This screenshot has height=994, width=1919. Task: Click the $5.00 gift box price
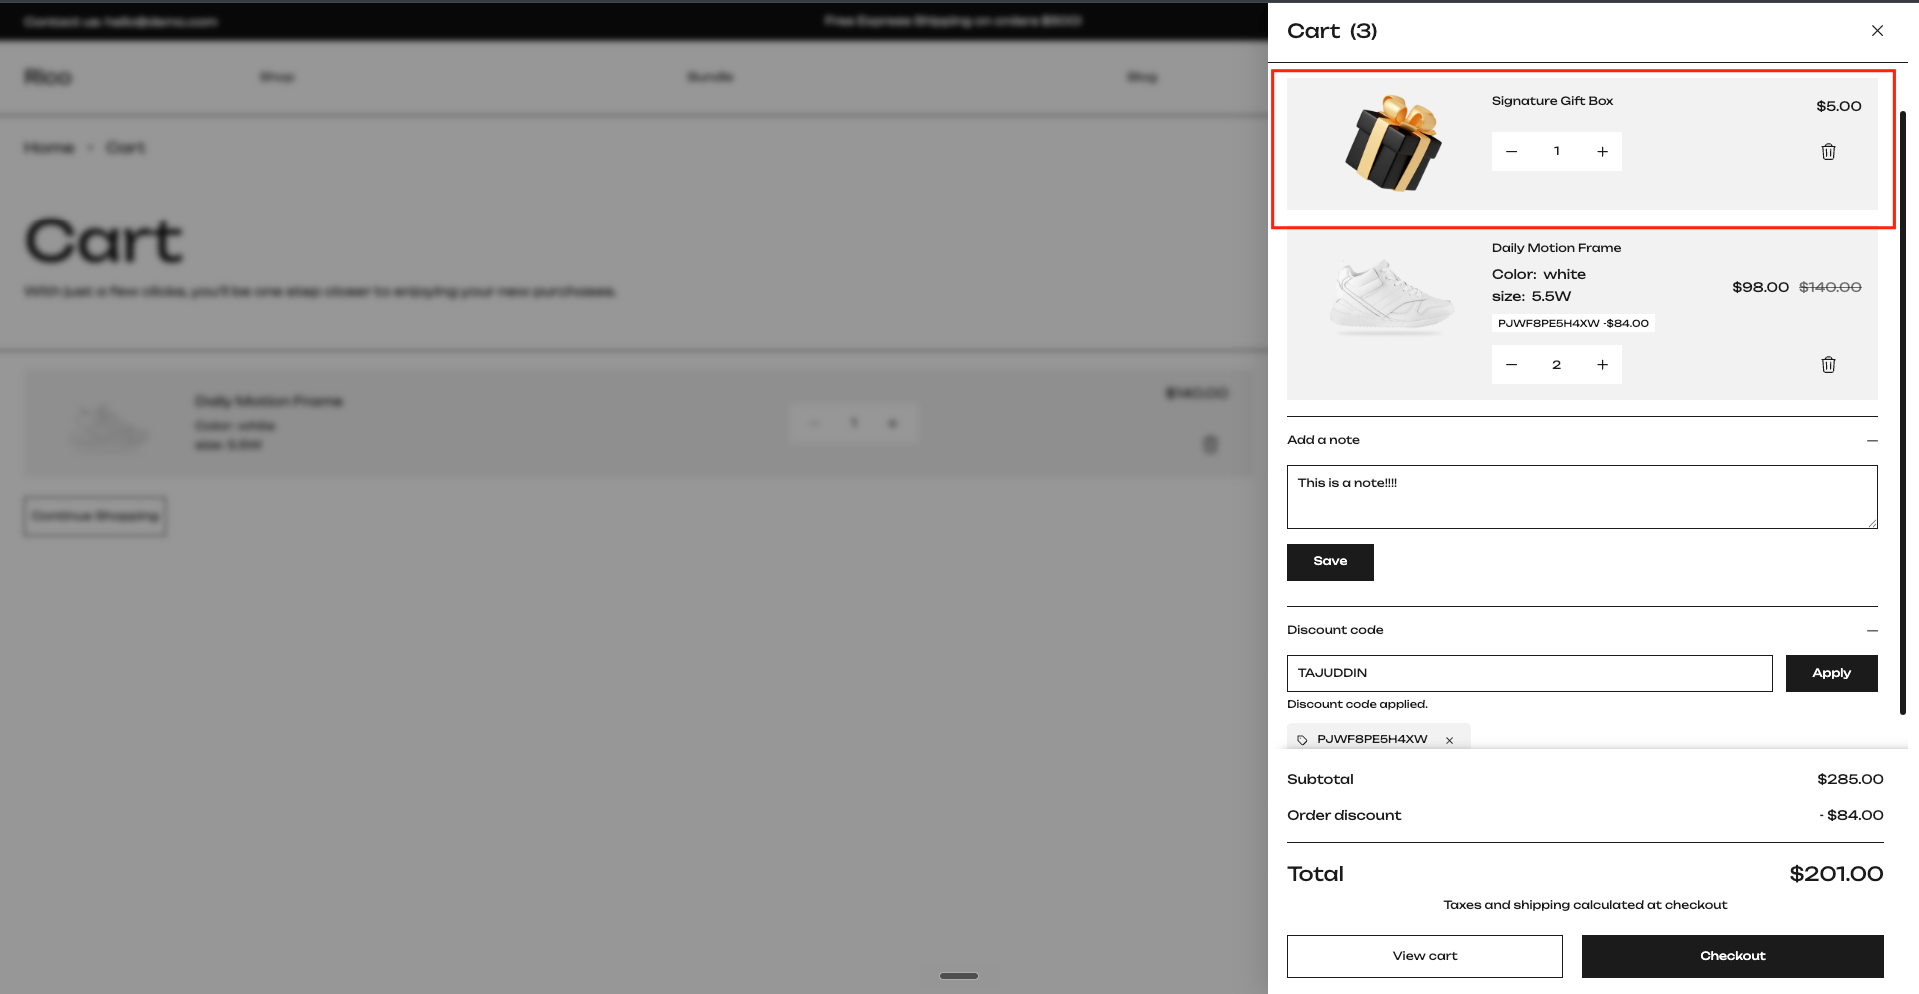pos(1838,106)
